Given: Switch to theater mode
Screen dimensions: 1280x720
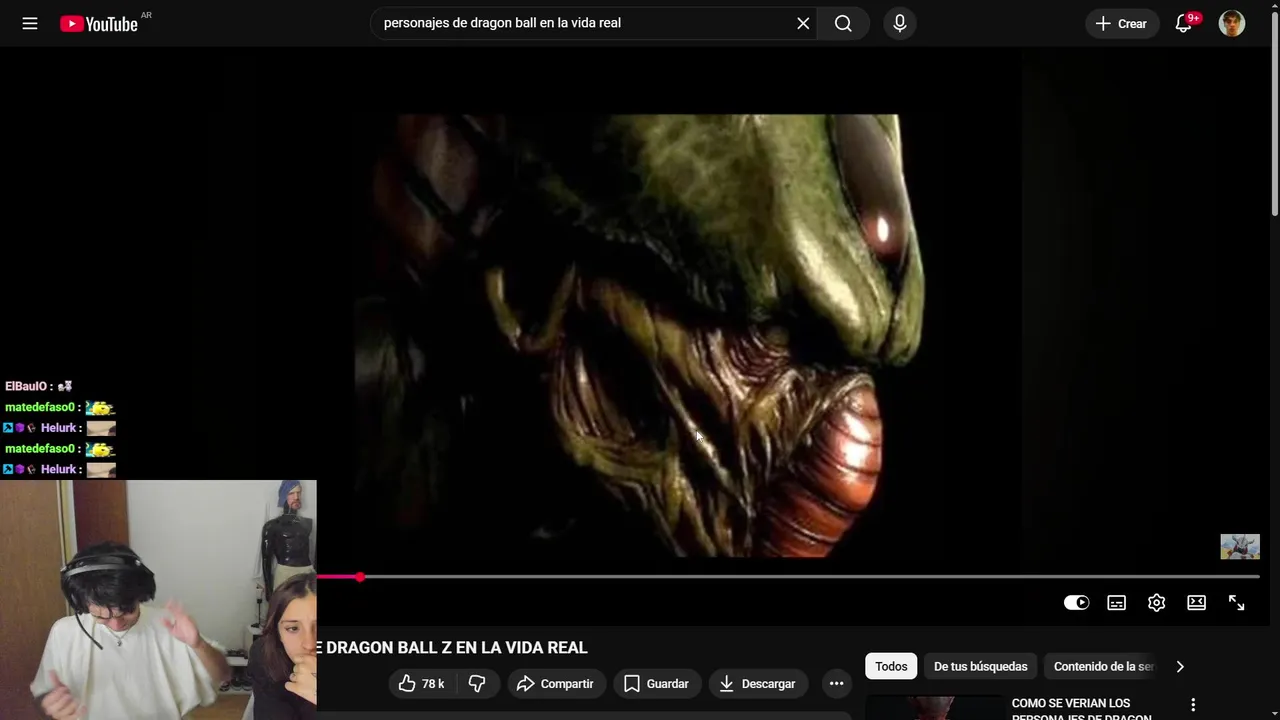Looking at the screenshot, I should (x=1197, y=602).
